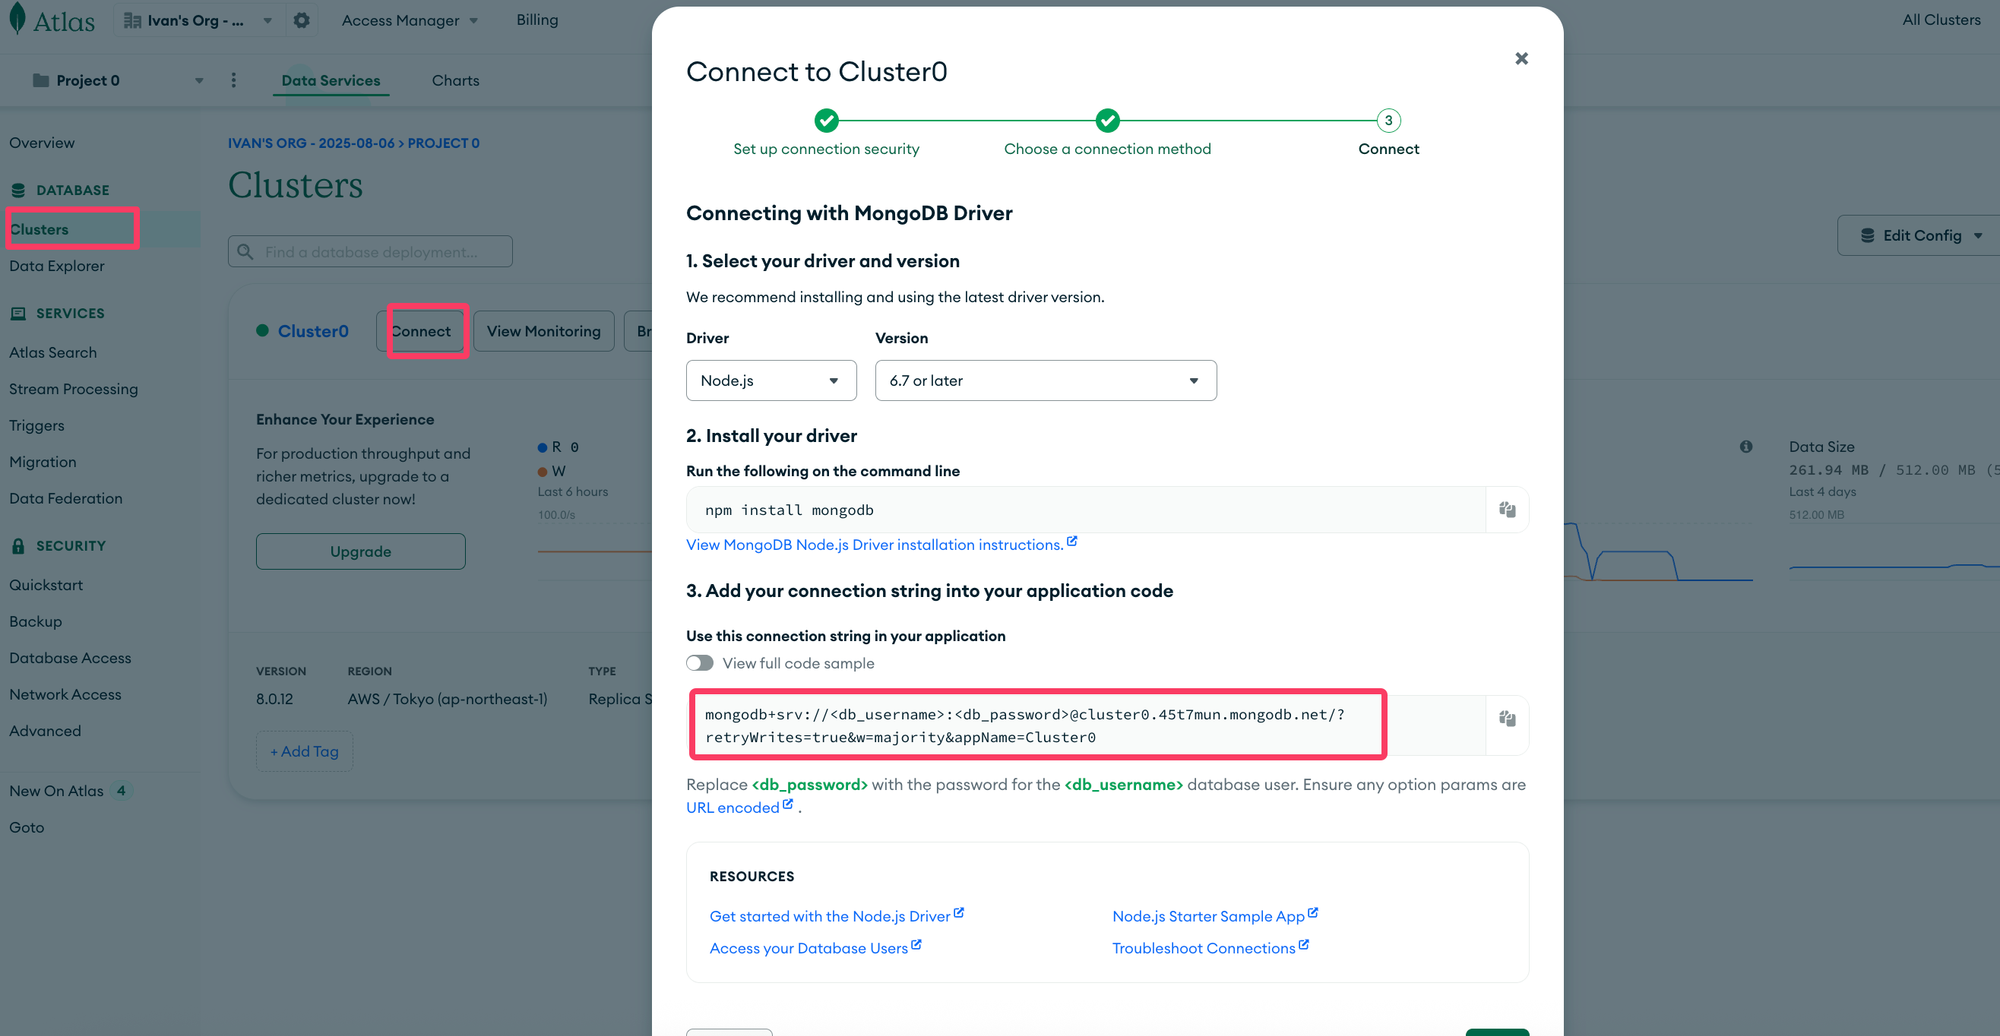This screenshot has width=2000, height=1036.
Task: Click the View Monitoring button
Action: tap(544, 331)
